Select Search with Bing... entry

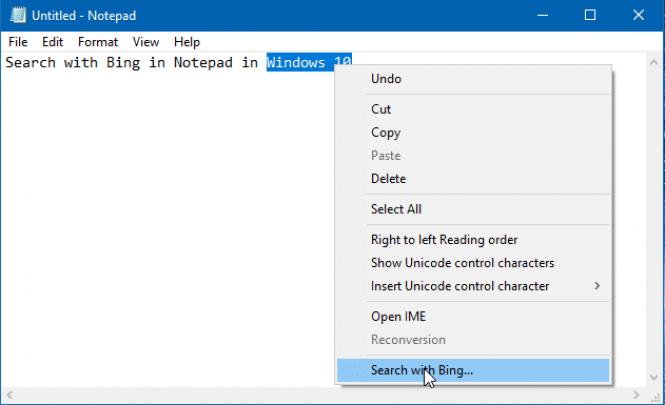coord(473,370)
